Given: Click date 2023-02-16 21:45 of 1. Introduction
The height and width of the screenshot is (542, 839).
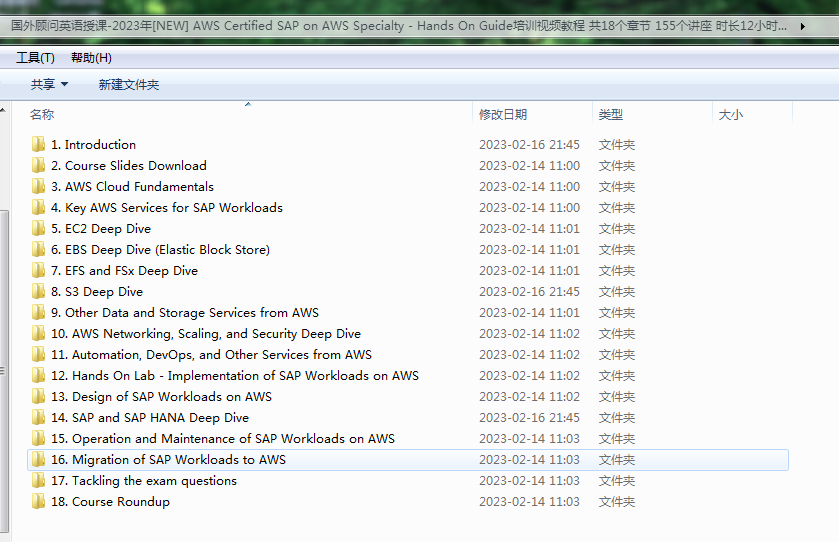Looking at the screenshot, I should pos(529,144).
